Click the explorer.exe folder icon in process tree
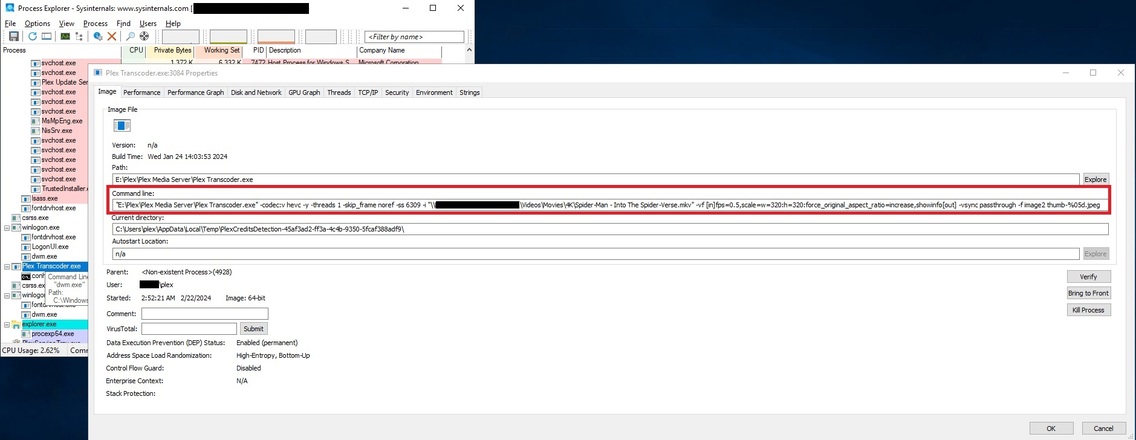 tap(16, 324)
